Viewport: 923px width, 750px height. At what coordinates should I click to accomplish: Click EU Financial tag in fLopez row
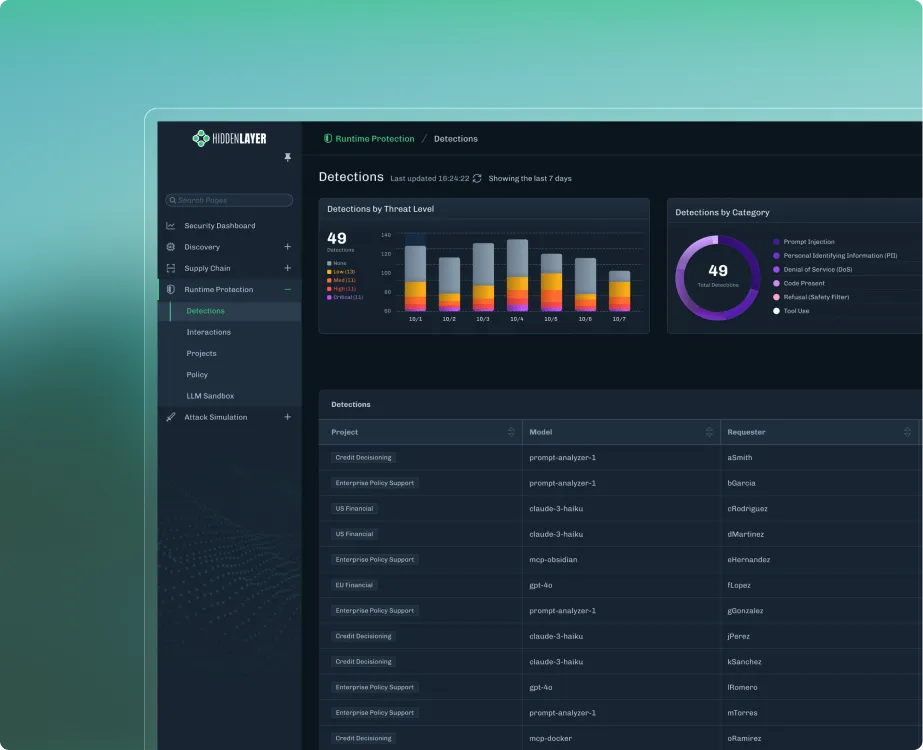point(354,585)
